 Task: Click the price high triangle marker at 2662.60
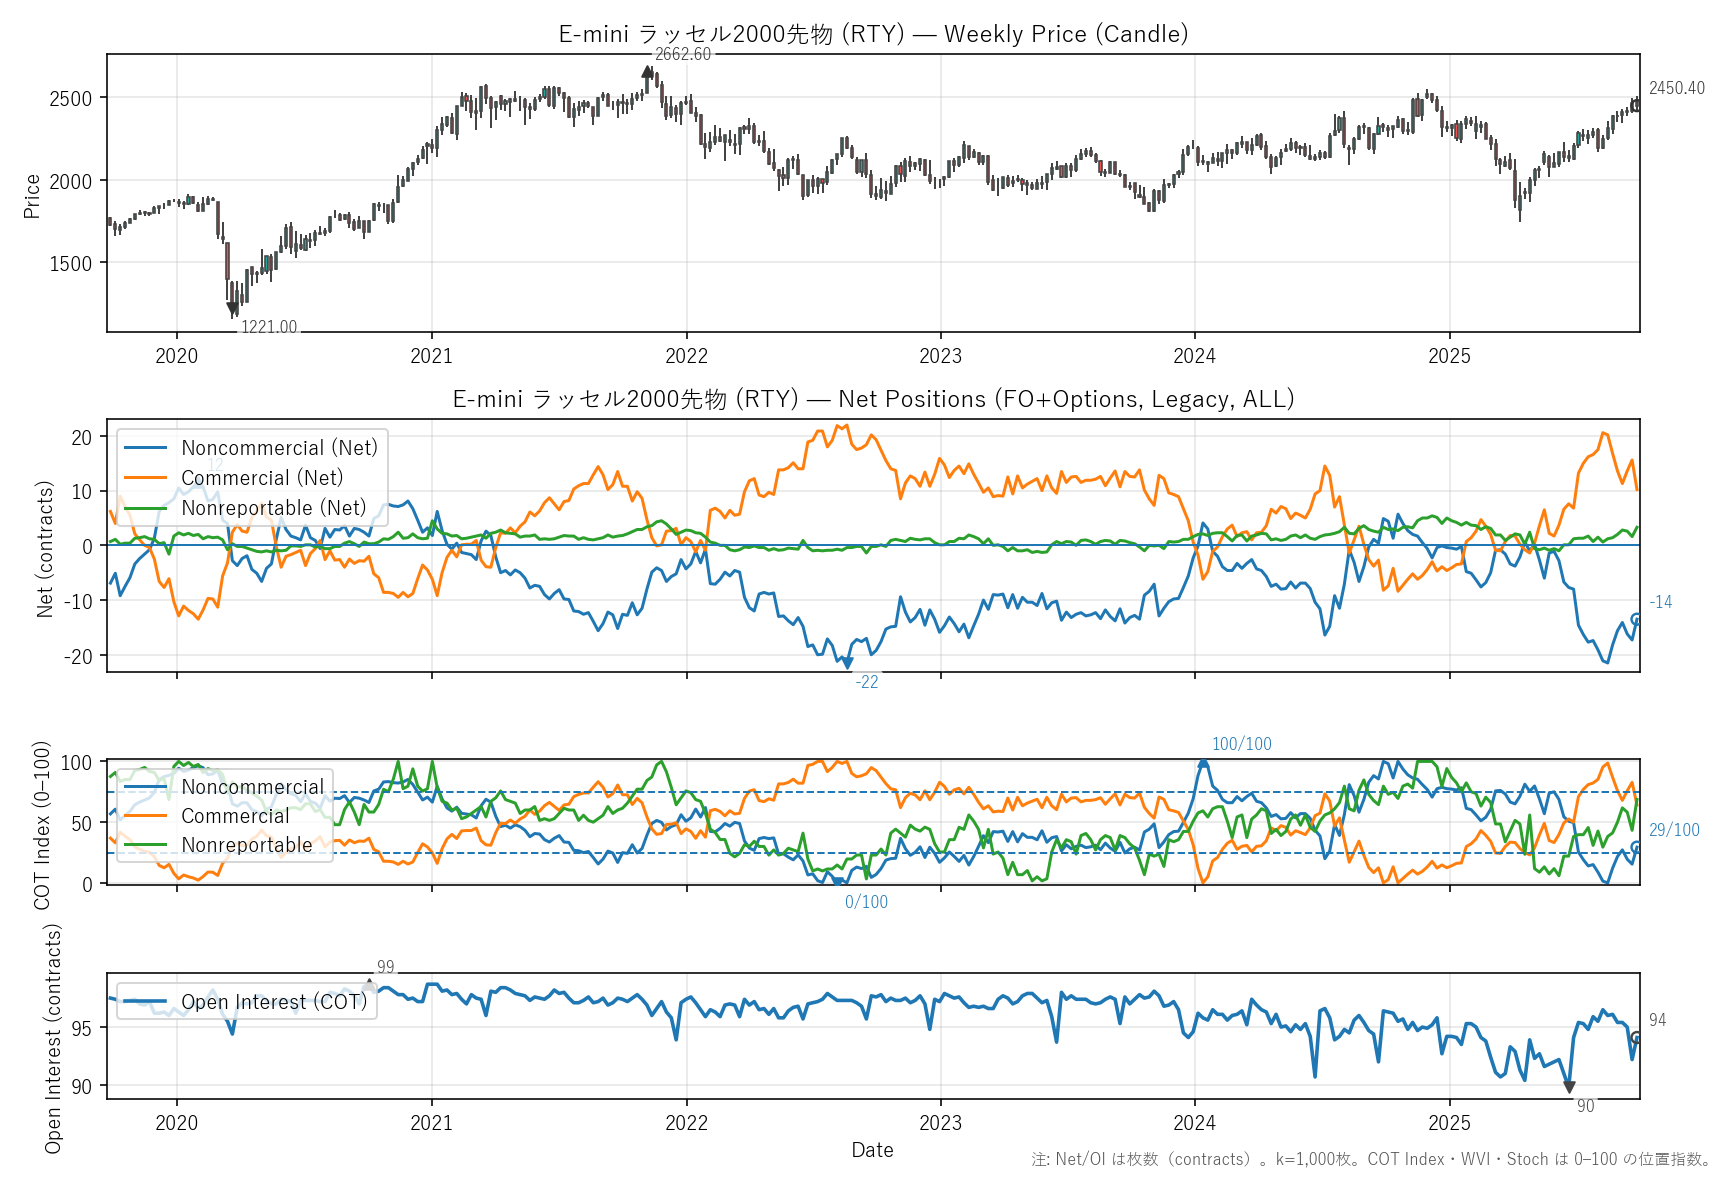[647, 72]
